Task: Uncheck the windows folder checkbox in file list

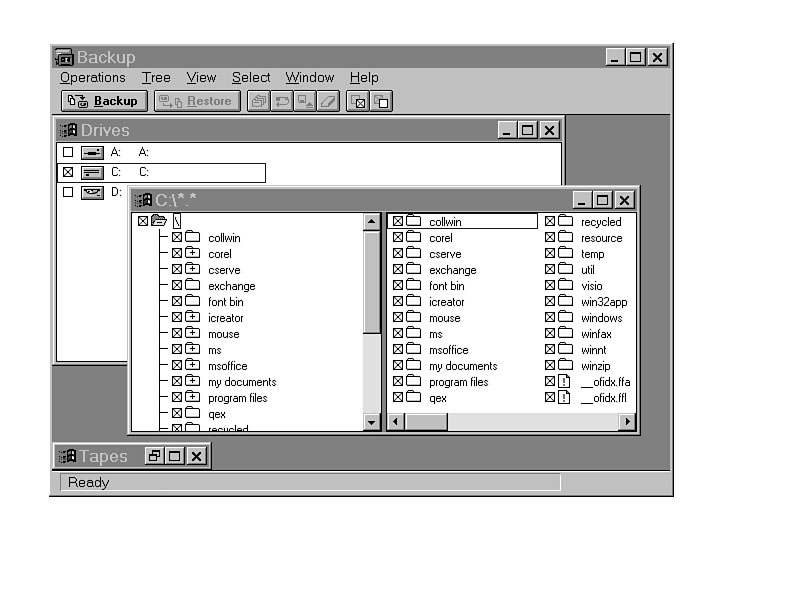Action: coord(550,318)
